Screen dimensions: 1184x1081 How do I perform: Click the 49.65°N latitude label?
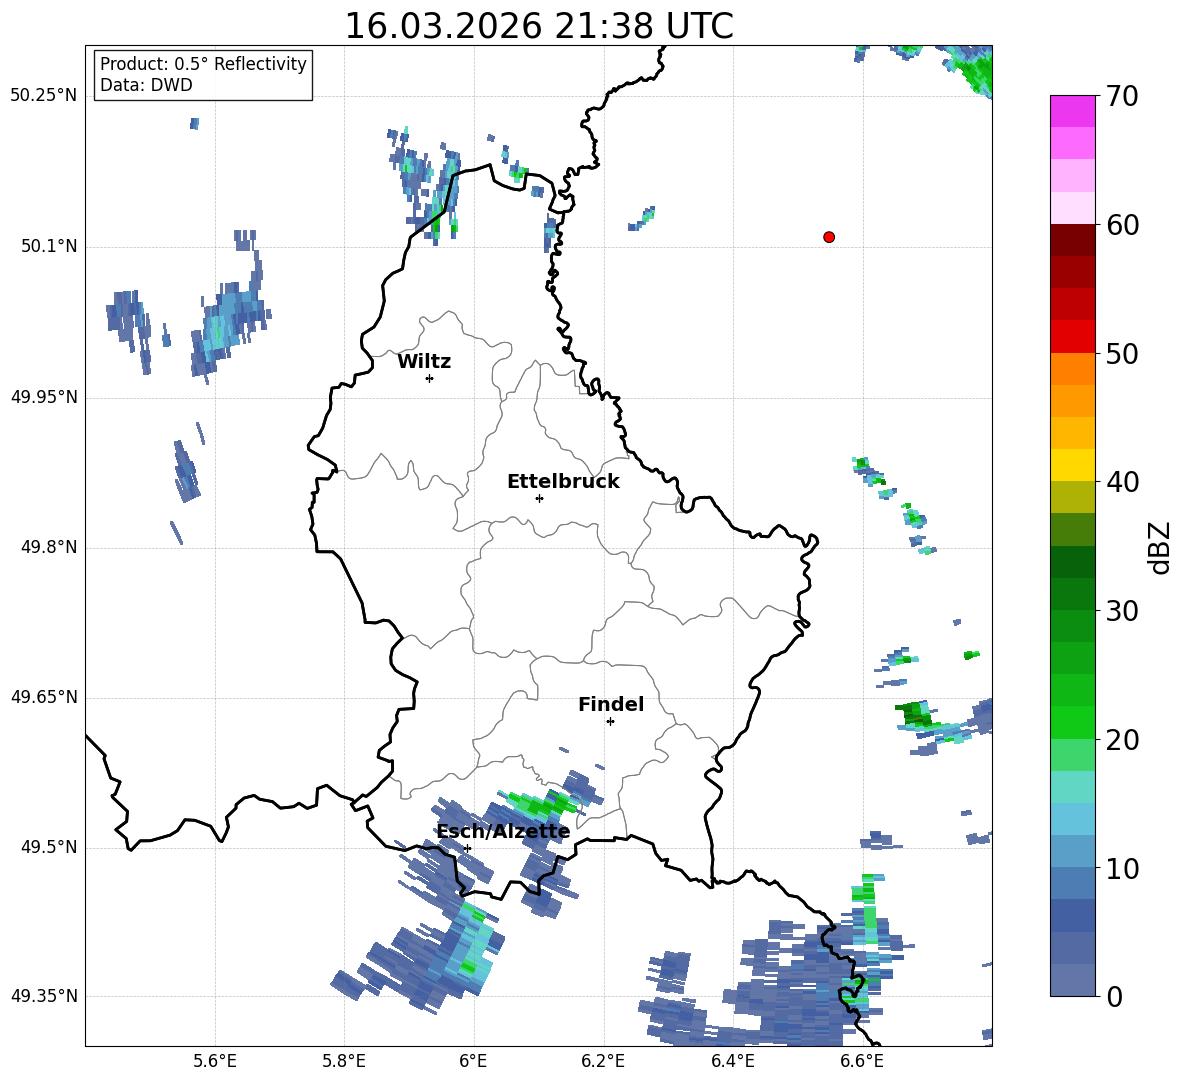[43, 697]
